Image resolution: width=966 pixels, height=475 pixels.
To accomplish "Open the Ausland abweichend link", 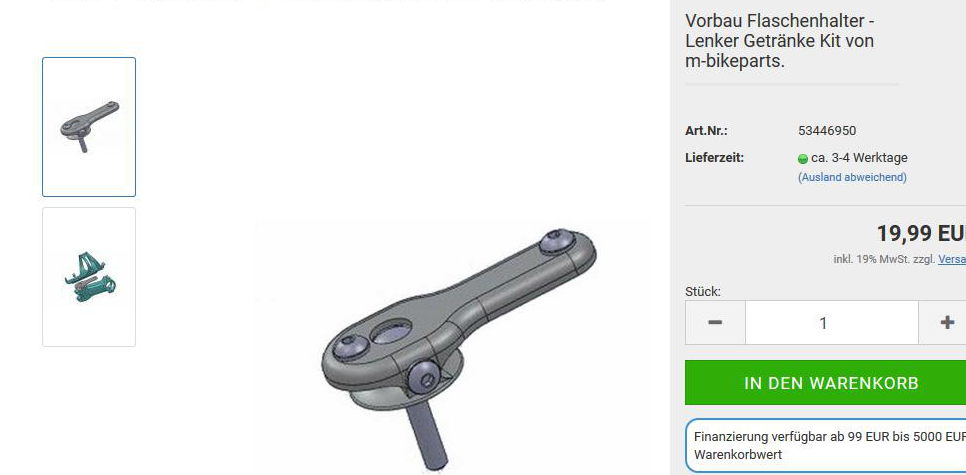I will click(852, 177).
